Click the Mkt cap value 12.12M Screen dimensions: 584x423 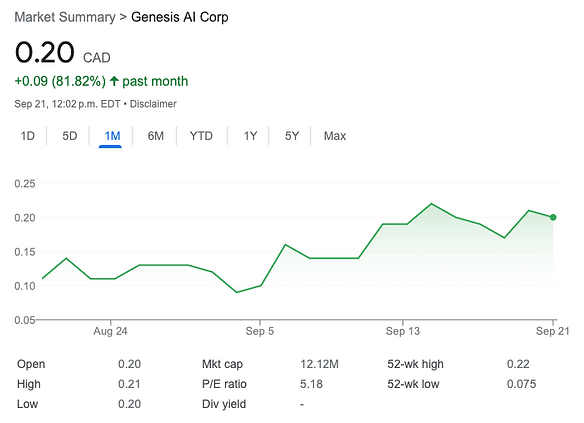[x=320, y=364]
